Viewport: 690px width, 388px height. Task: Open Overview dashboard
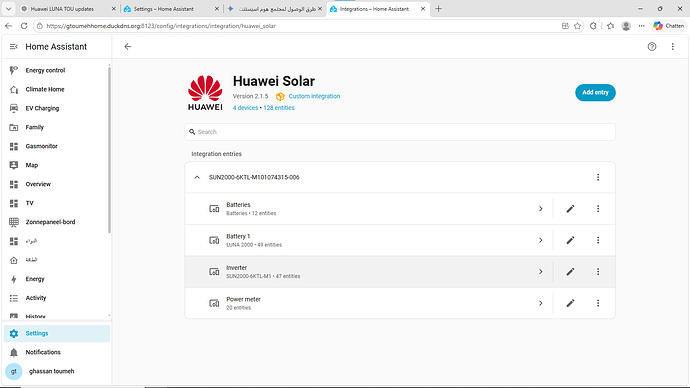(x=56, y=184)
